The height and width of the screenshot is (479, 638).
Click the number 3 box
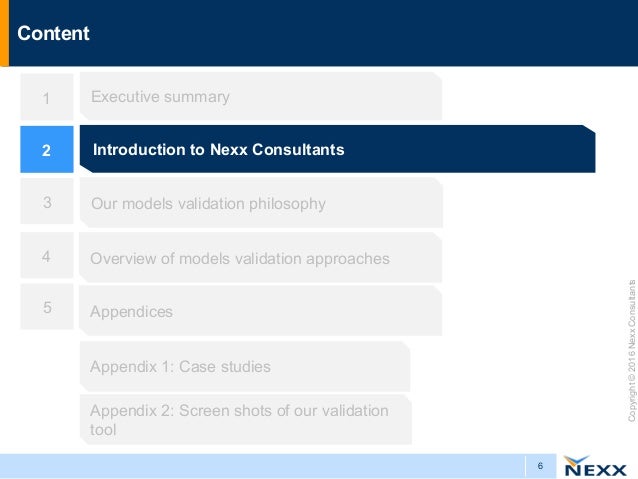click(x=47, y=201)
